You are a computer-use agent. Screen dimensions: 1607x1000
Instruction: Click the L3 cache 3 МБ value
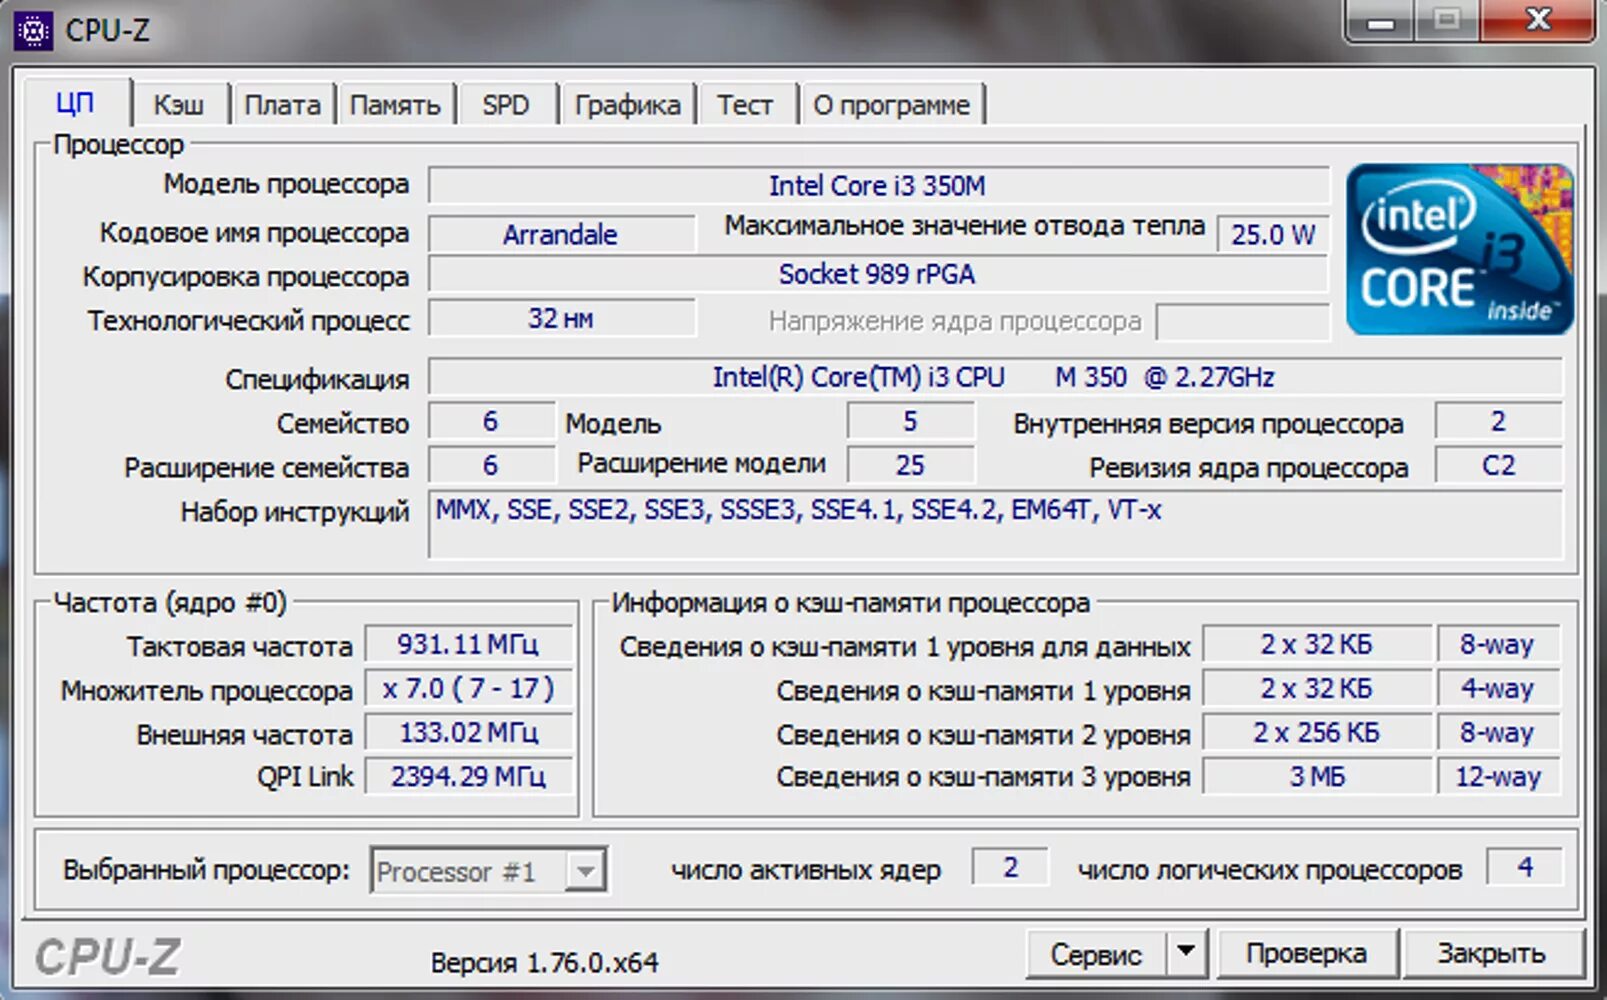(1316, 776)
